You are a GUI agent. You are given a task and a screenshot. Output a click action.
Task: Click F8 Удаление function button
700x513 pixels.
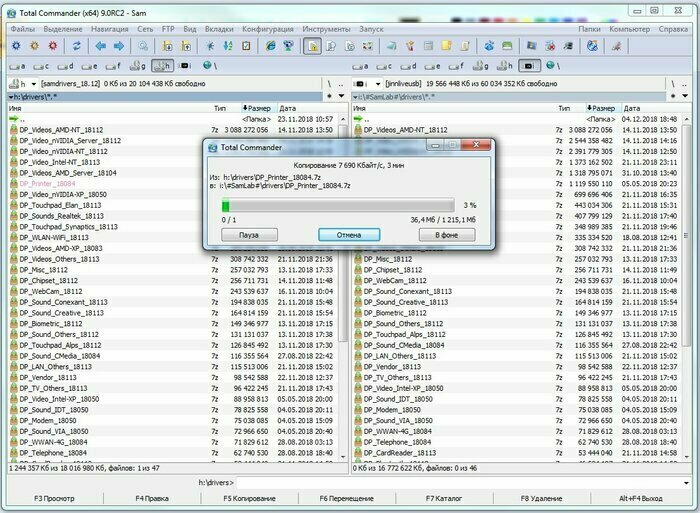[542, 498]
